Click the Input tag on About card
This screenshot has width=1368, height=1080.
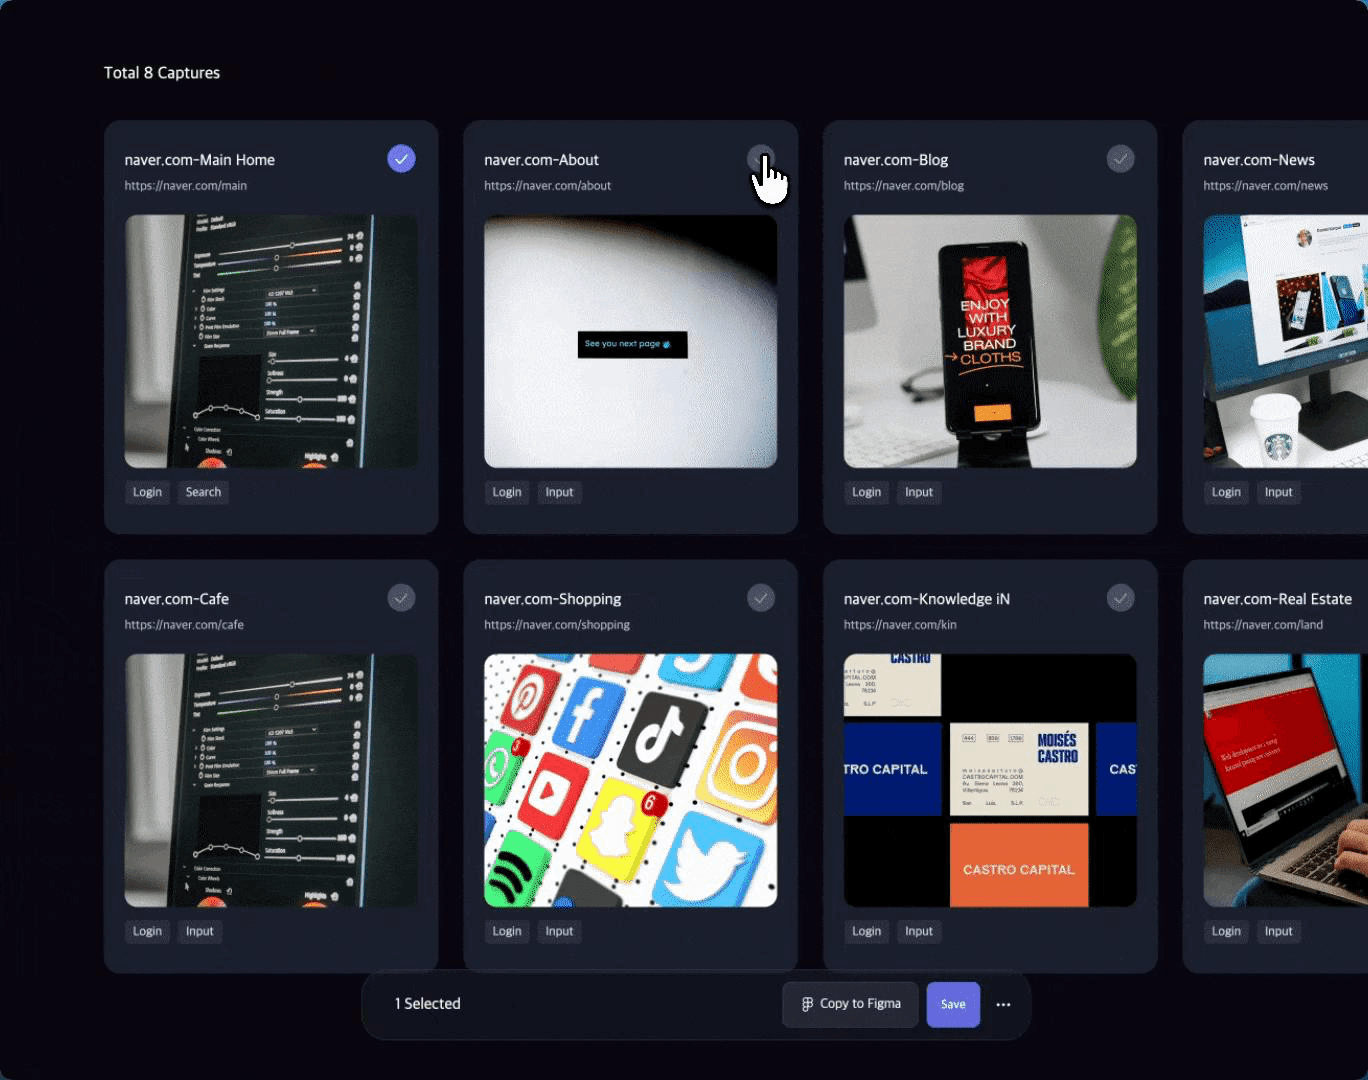point(559,492)
